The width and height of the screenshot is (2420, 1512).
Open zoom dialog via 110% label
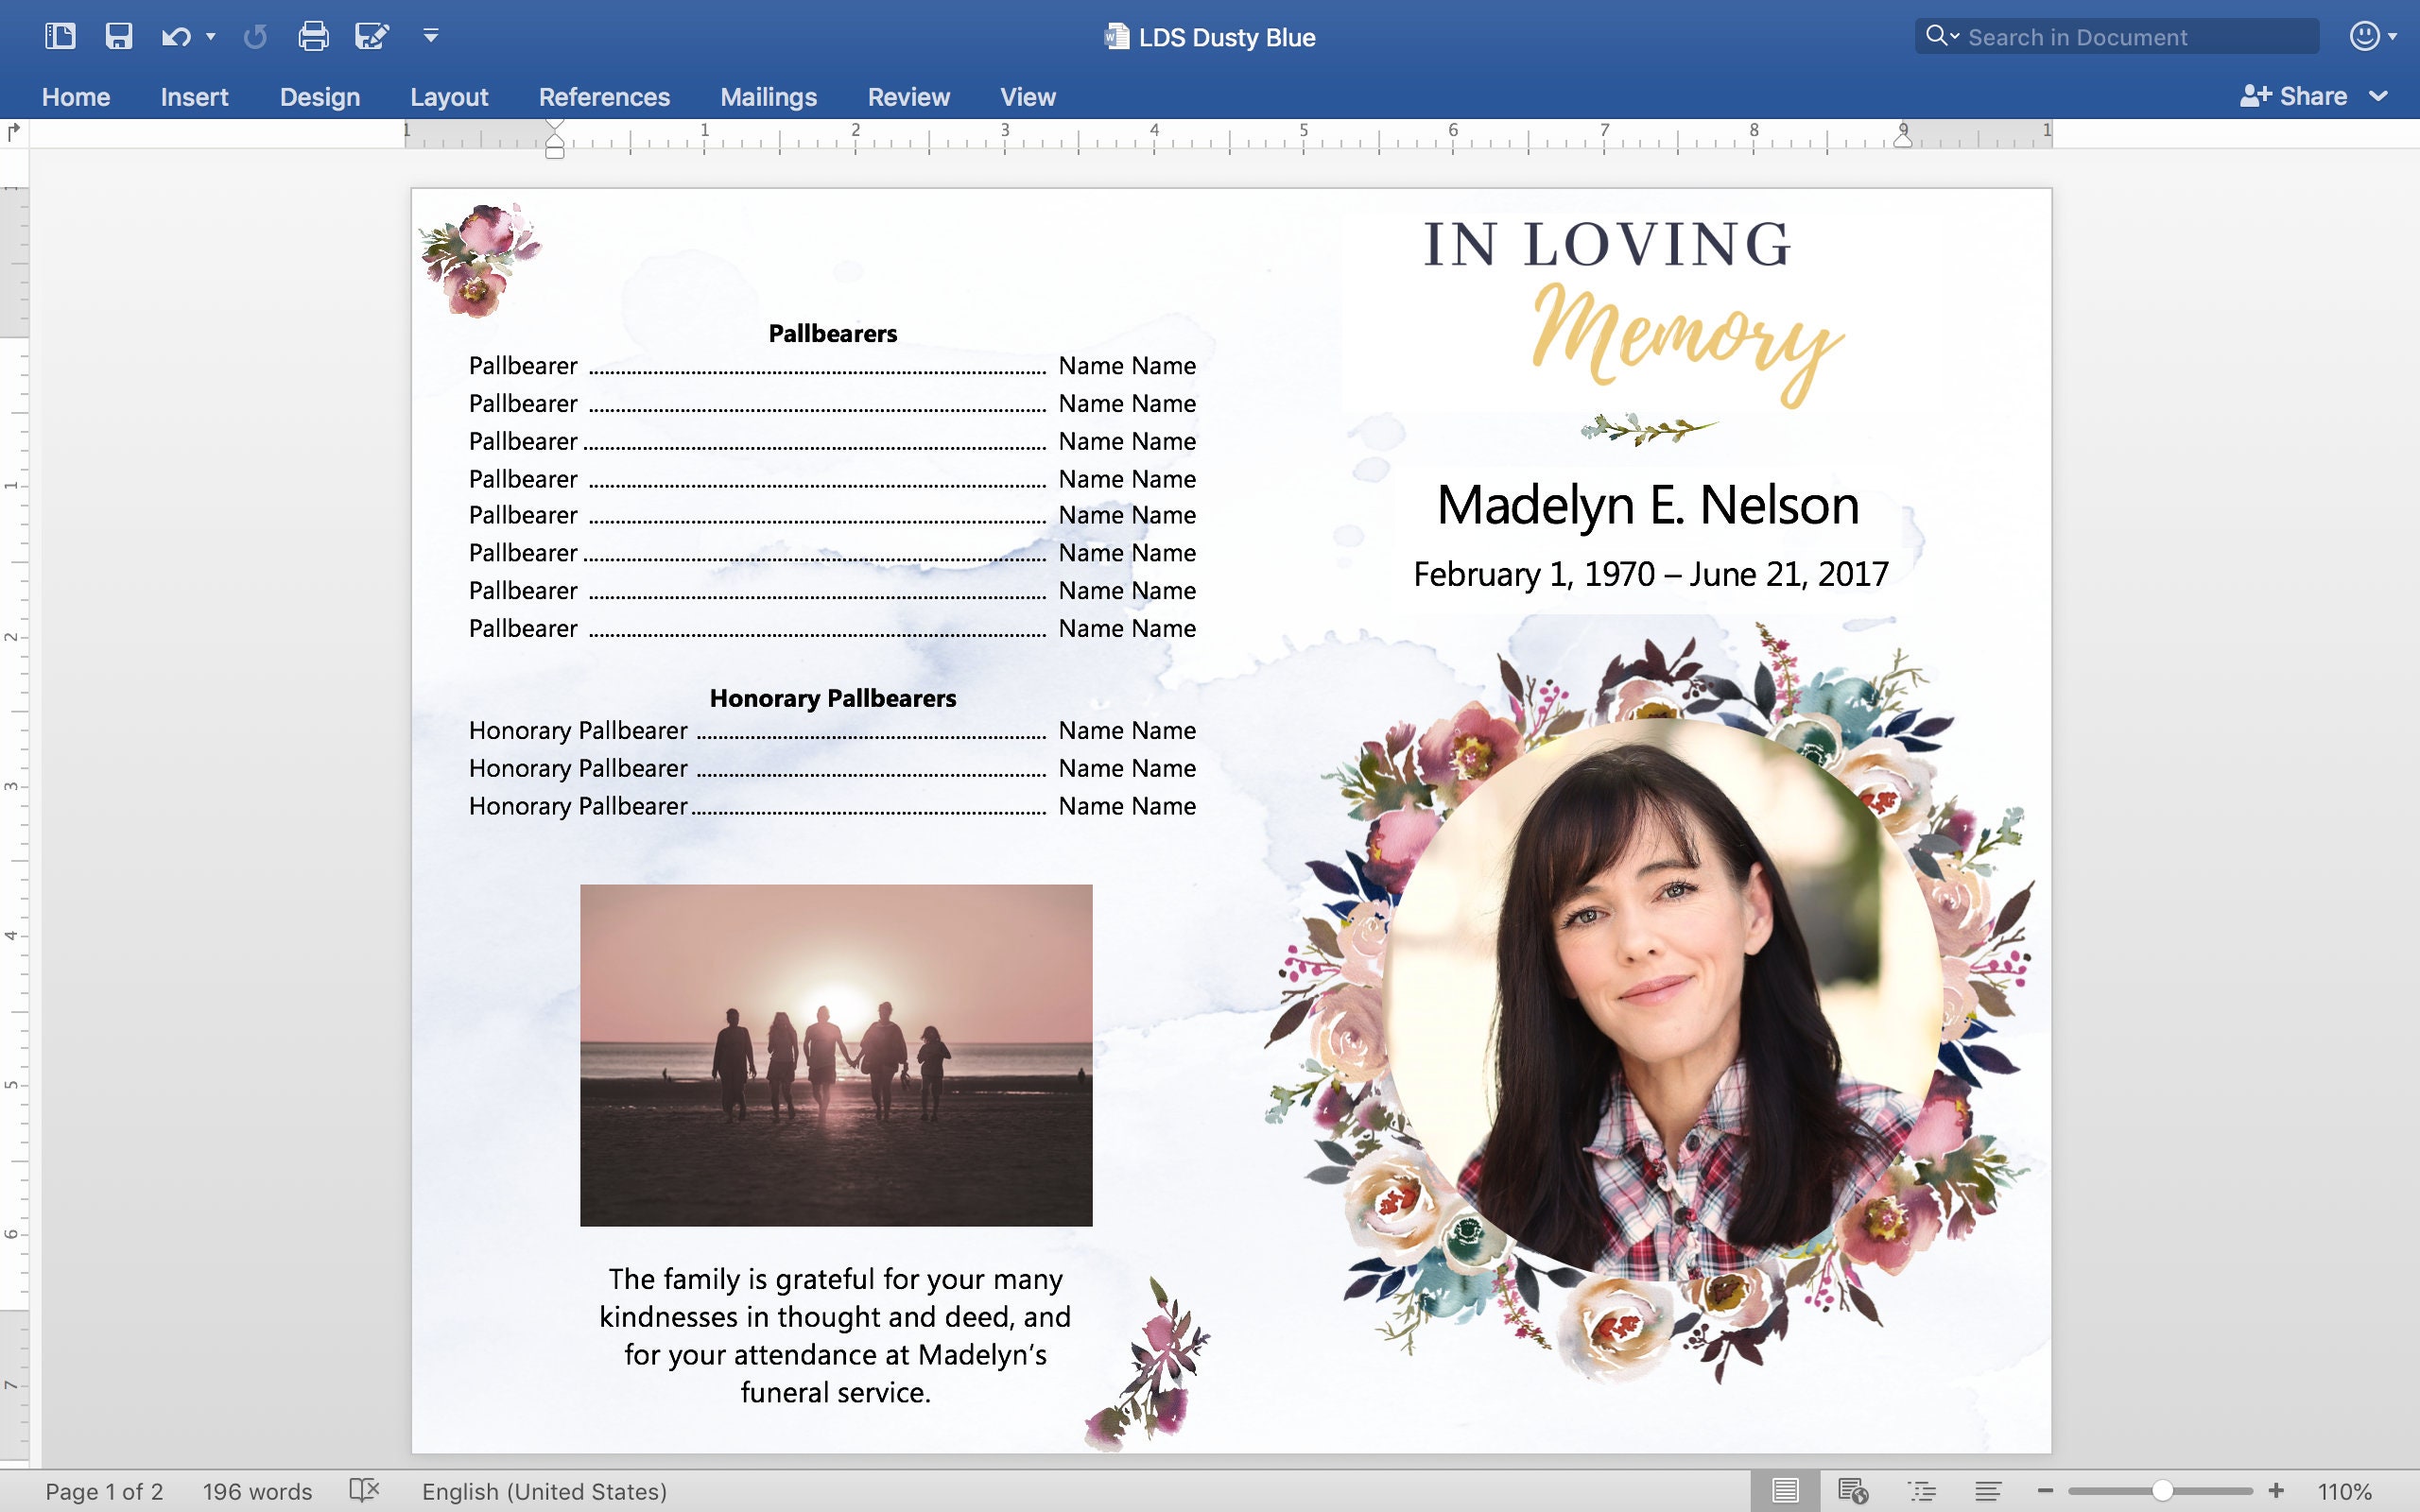coord(2345,1492)
